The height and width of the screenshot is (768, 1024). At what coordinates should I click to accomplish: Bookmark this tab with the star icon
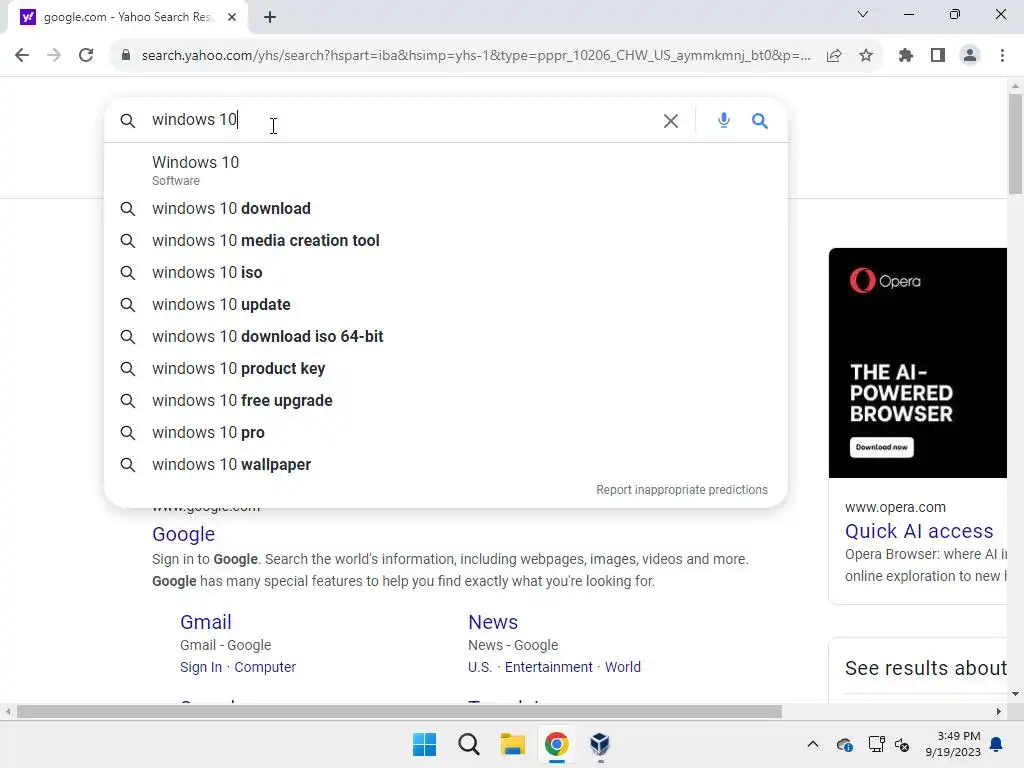(866, 56)
